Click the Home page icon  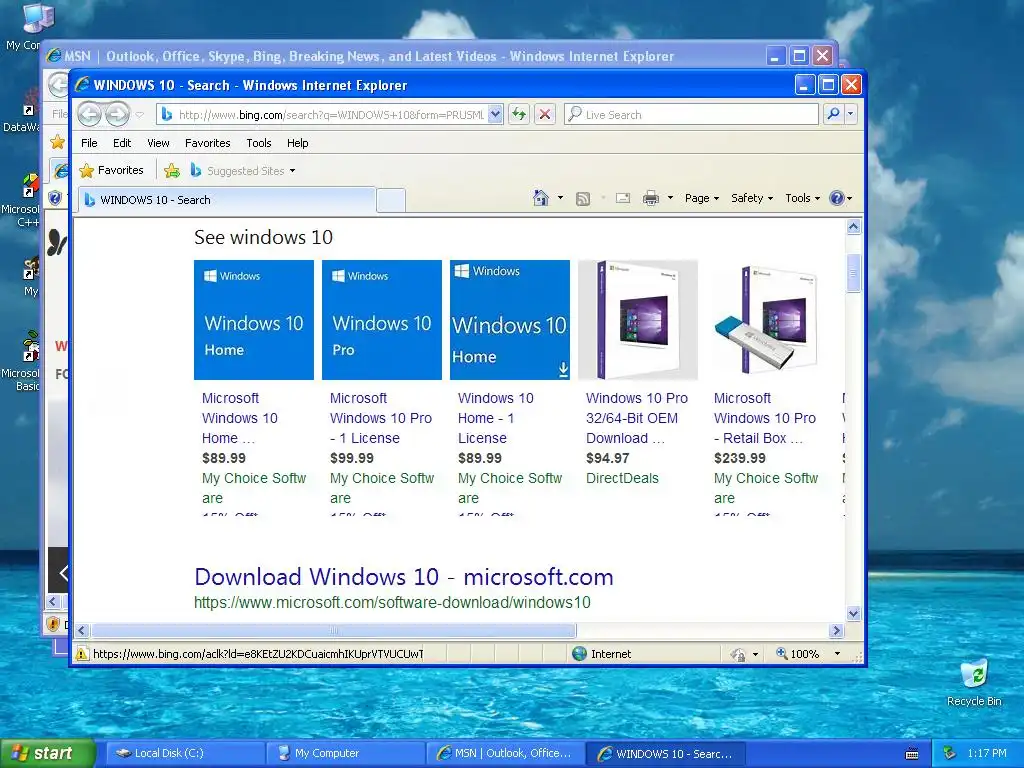coord(540,198)
